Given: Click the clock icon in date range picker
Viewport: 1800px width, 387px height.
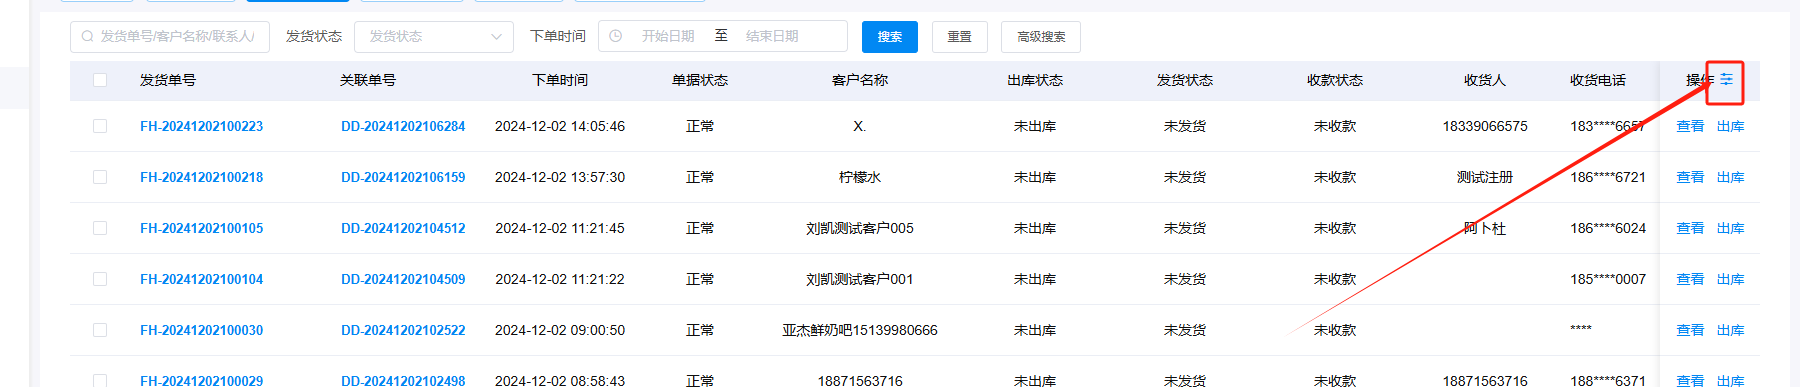Looking at the screenshot, I should (x=616, y=36).
